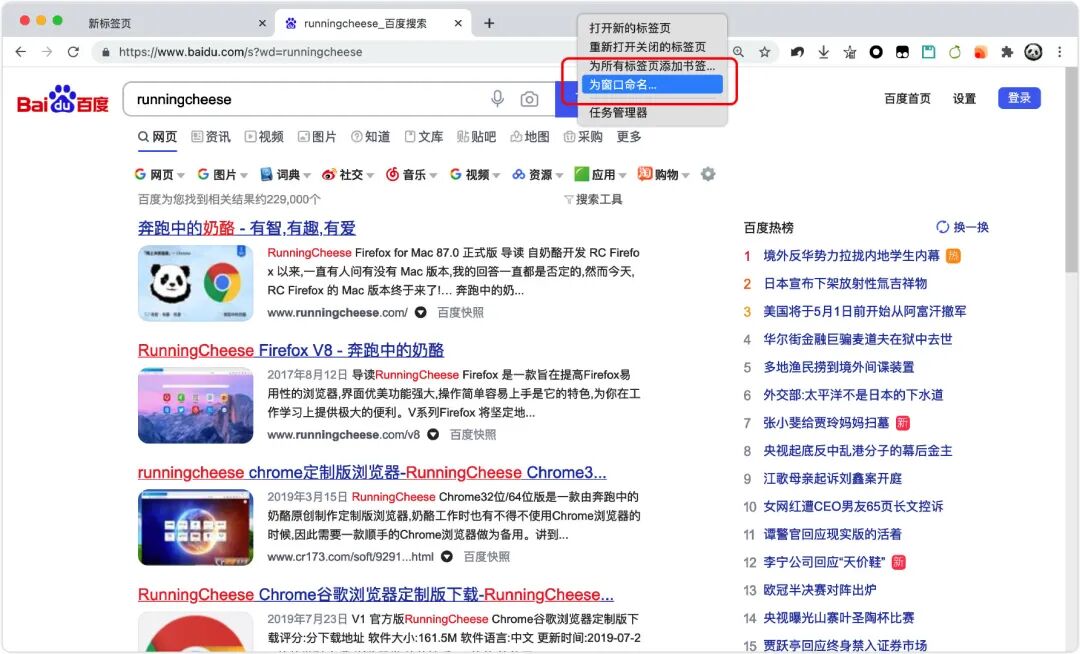The height and width of the screenshot is (654, 1080).
Task: Click the black circle extension icon
Action: click(876, 52)
